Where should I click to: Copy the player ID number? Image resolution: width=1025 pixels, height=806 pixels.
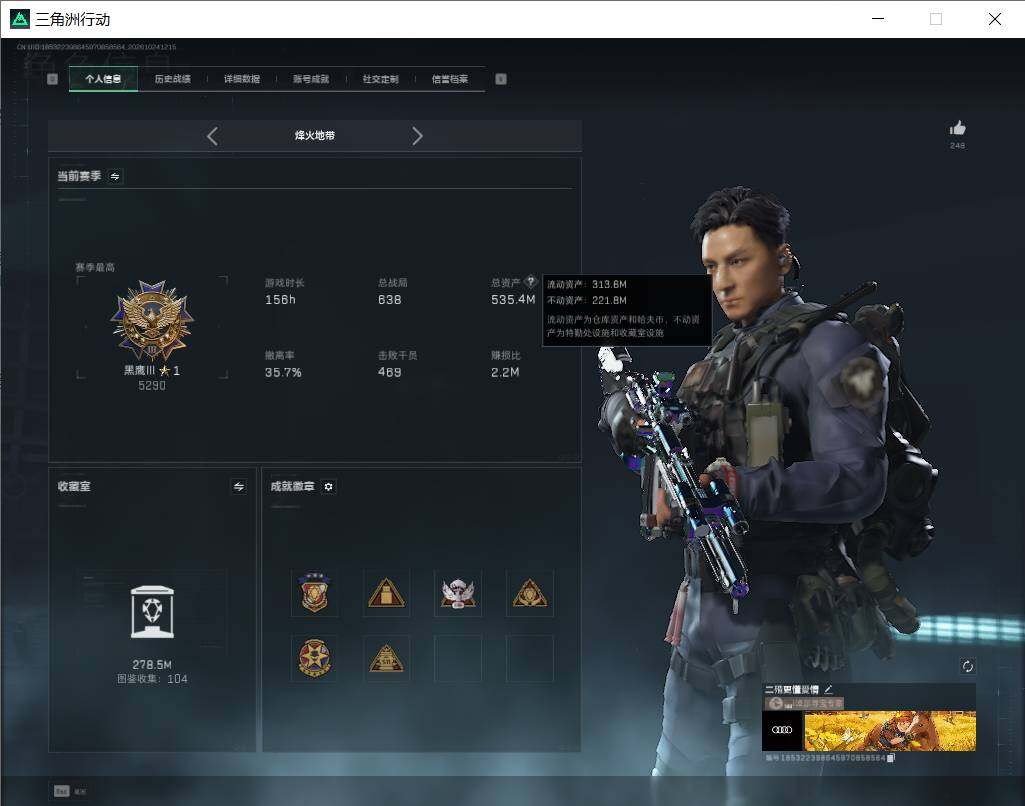(891, 758)
